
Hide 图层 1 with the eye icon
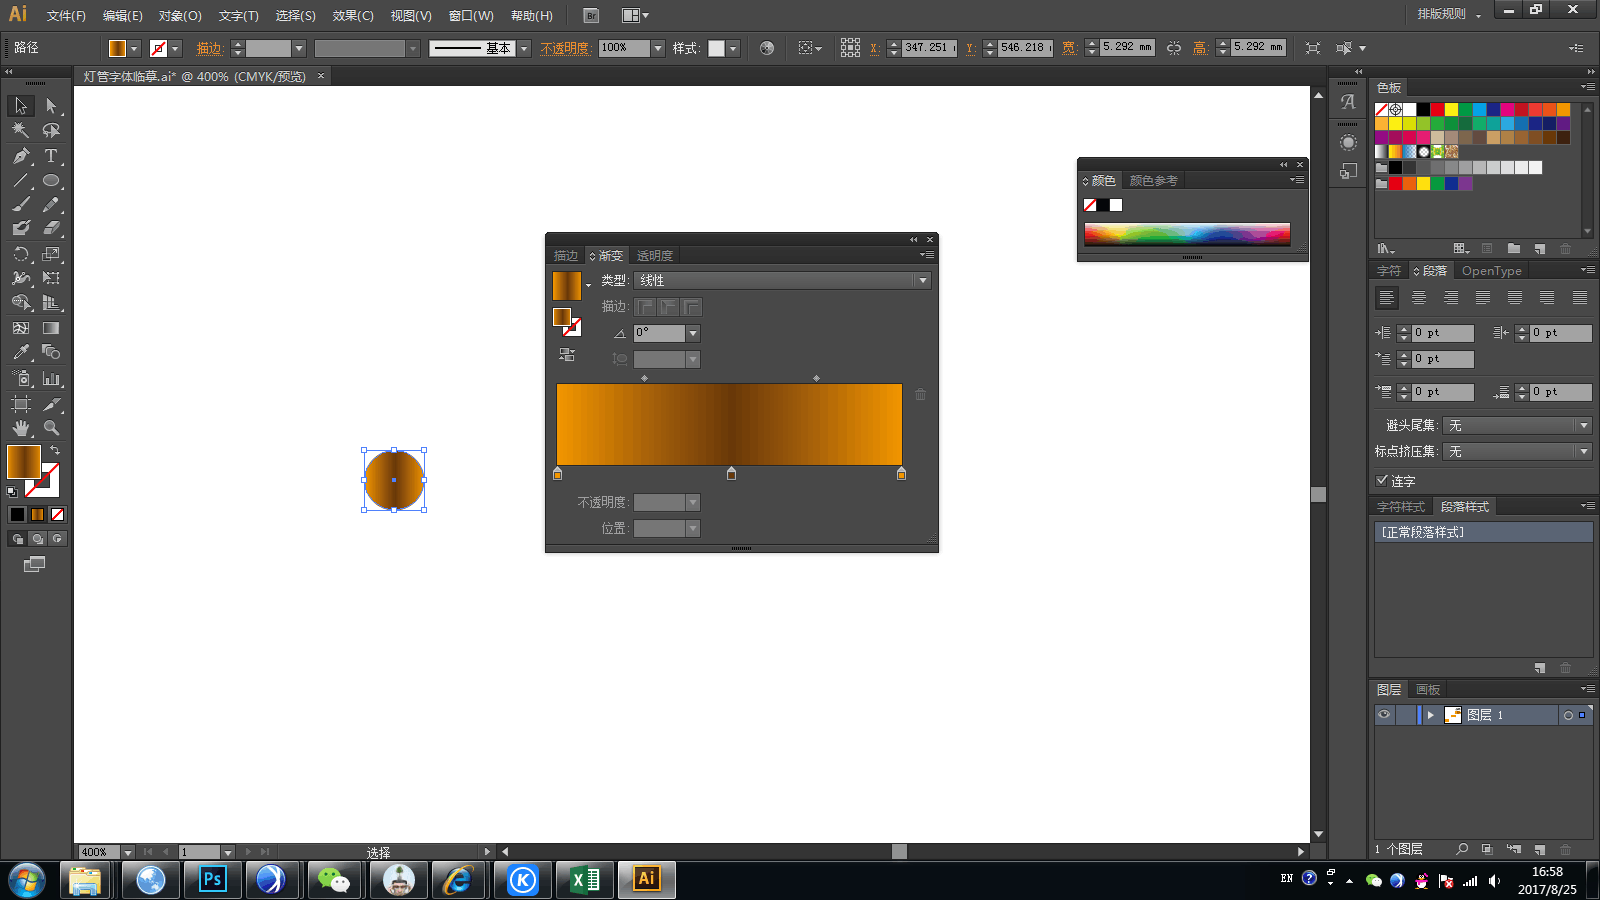[x=1384, y=715]
